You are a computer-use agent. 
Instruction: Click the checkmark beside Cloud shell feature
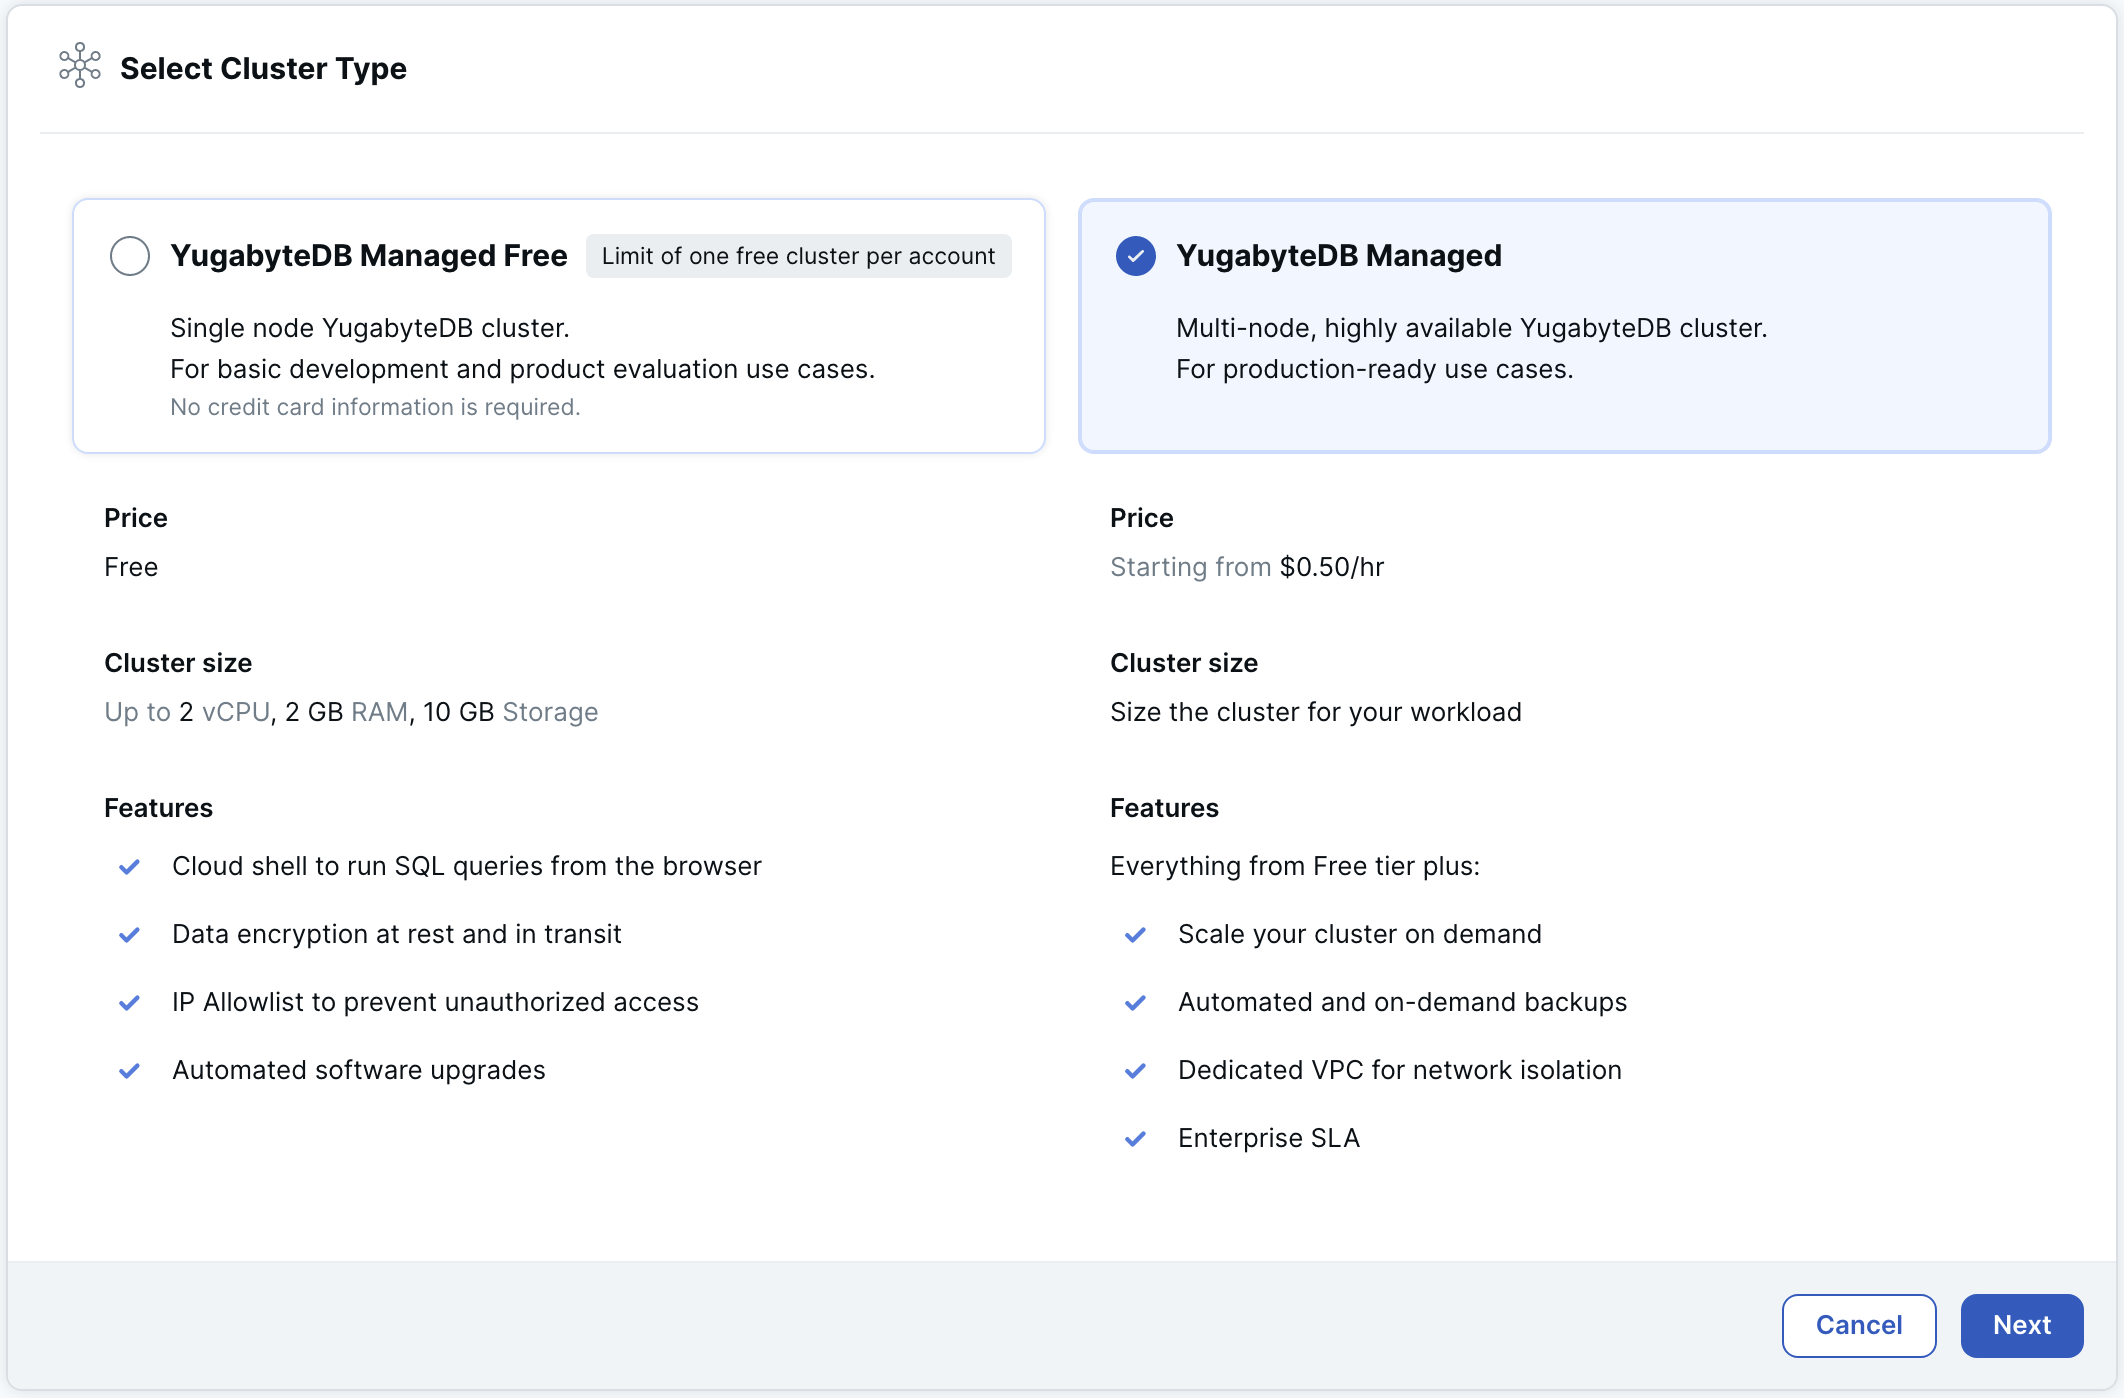[129, 866]
